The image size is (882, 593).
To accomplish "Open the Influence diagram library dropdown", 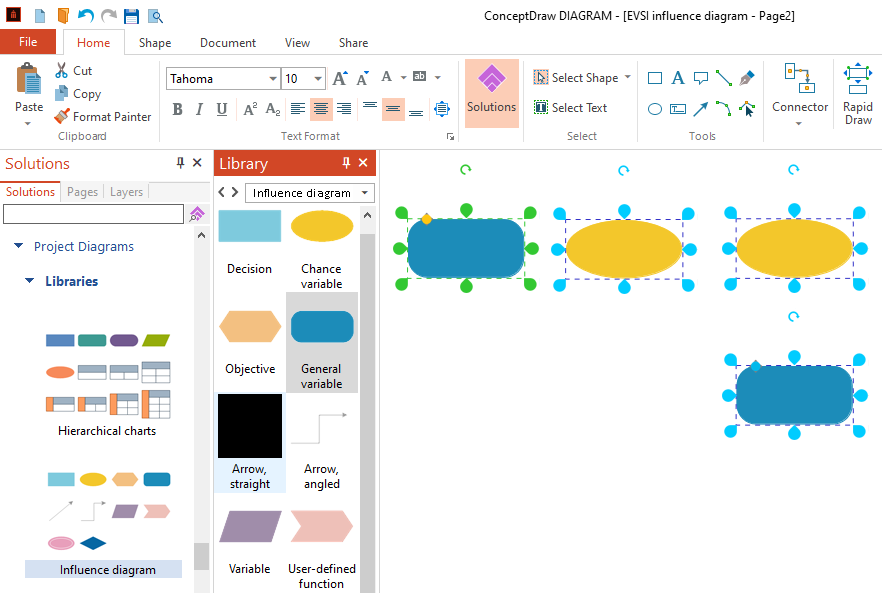I will point(364,193).
